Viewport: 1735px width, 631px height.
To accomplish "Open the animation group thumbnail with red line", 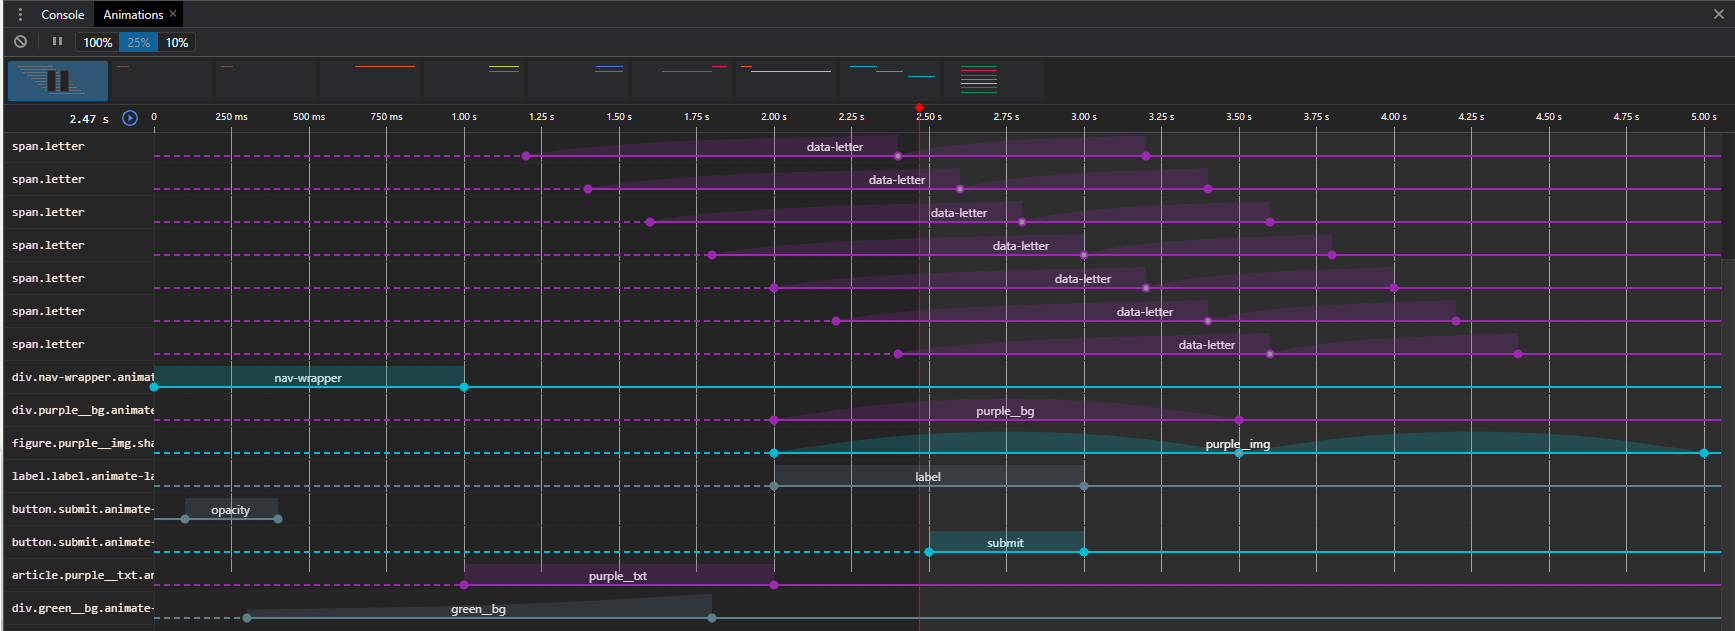I will [370, 81].
